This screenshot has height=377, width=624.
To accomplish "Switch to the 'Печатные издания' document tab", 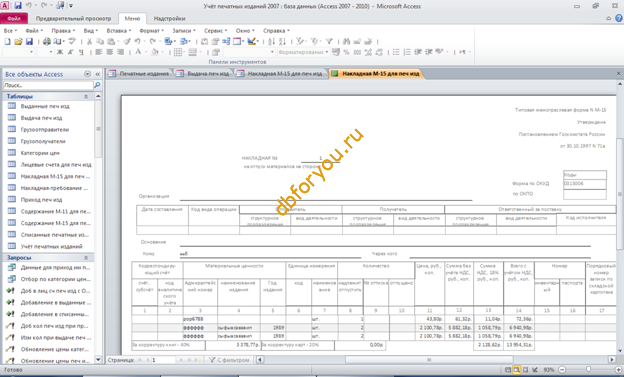I will (x=140, y=74).
